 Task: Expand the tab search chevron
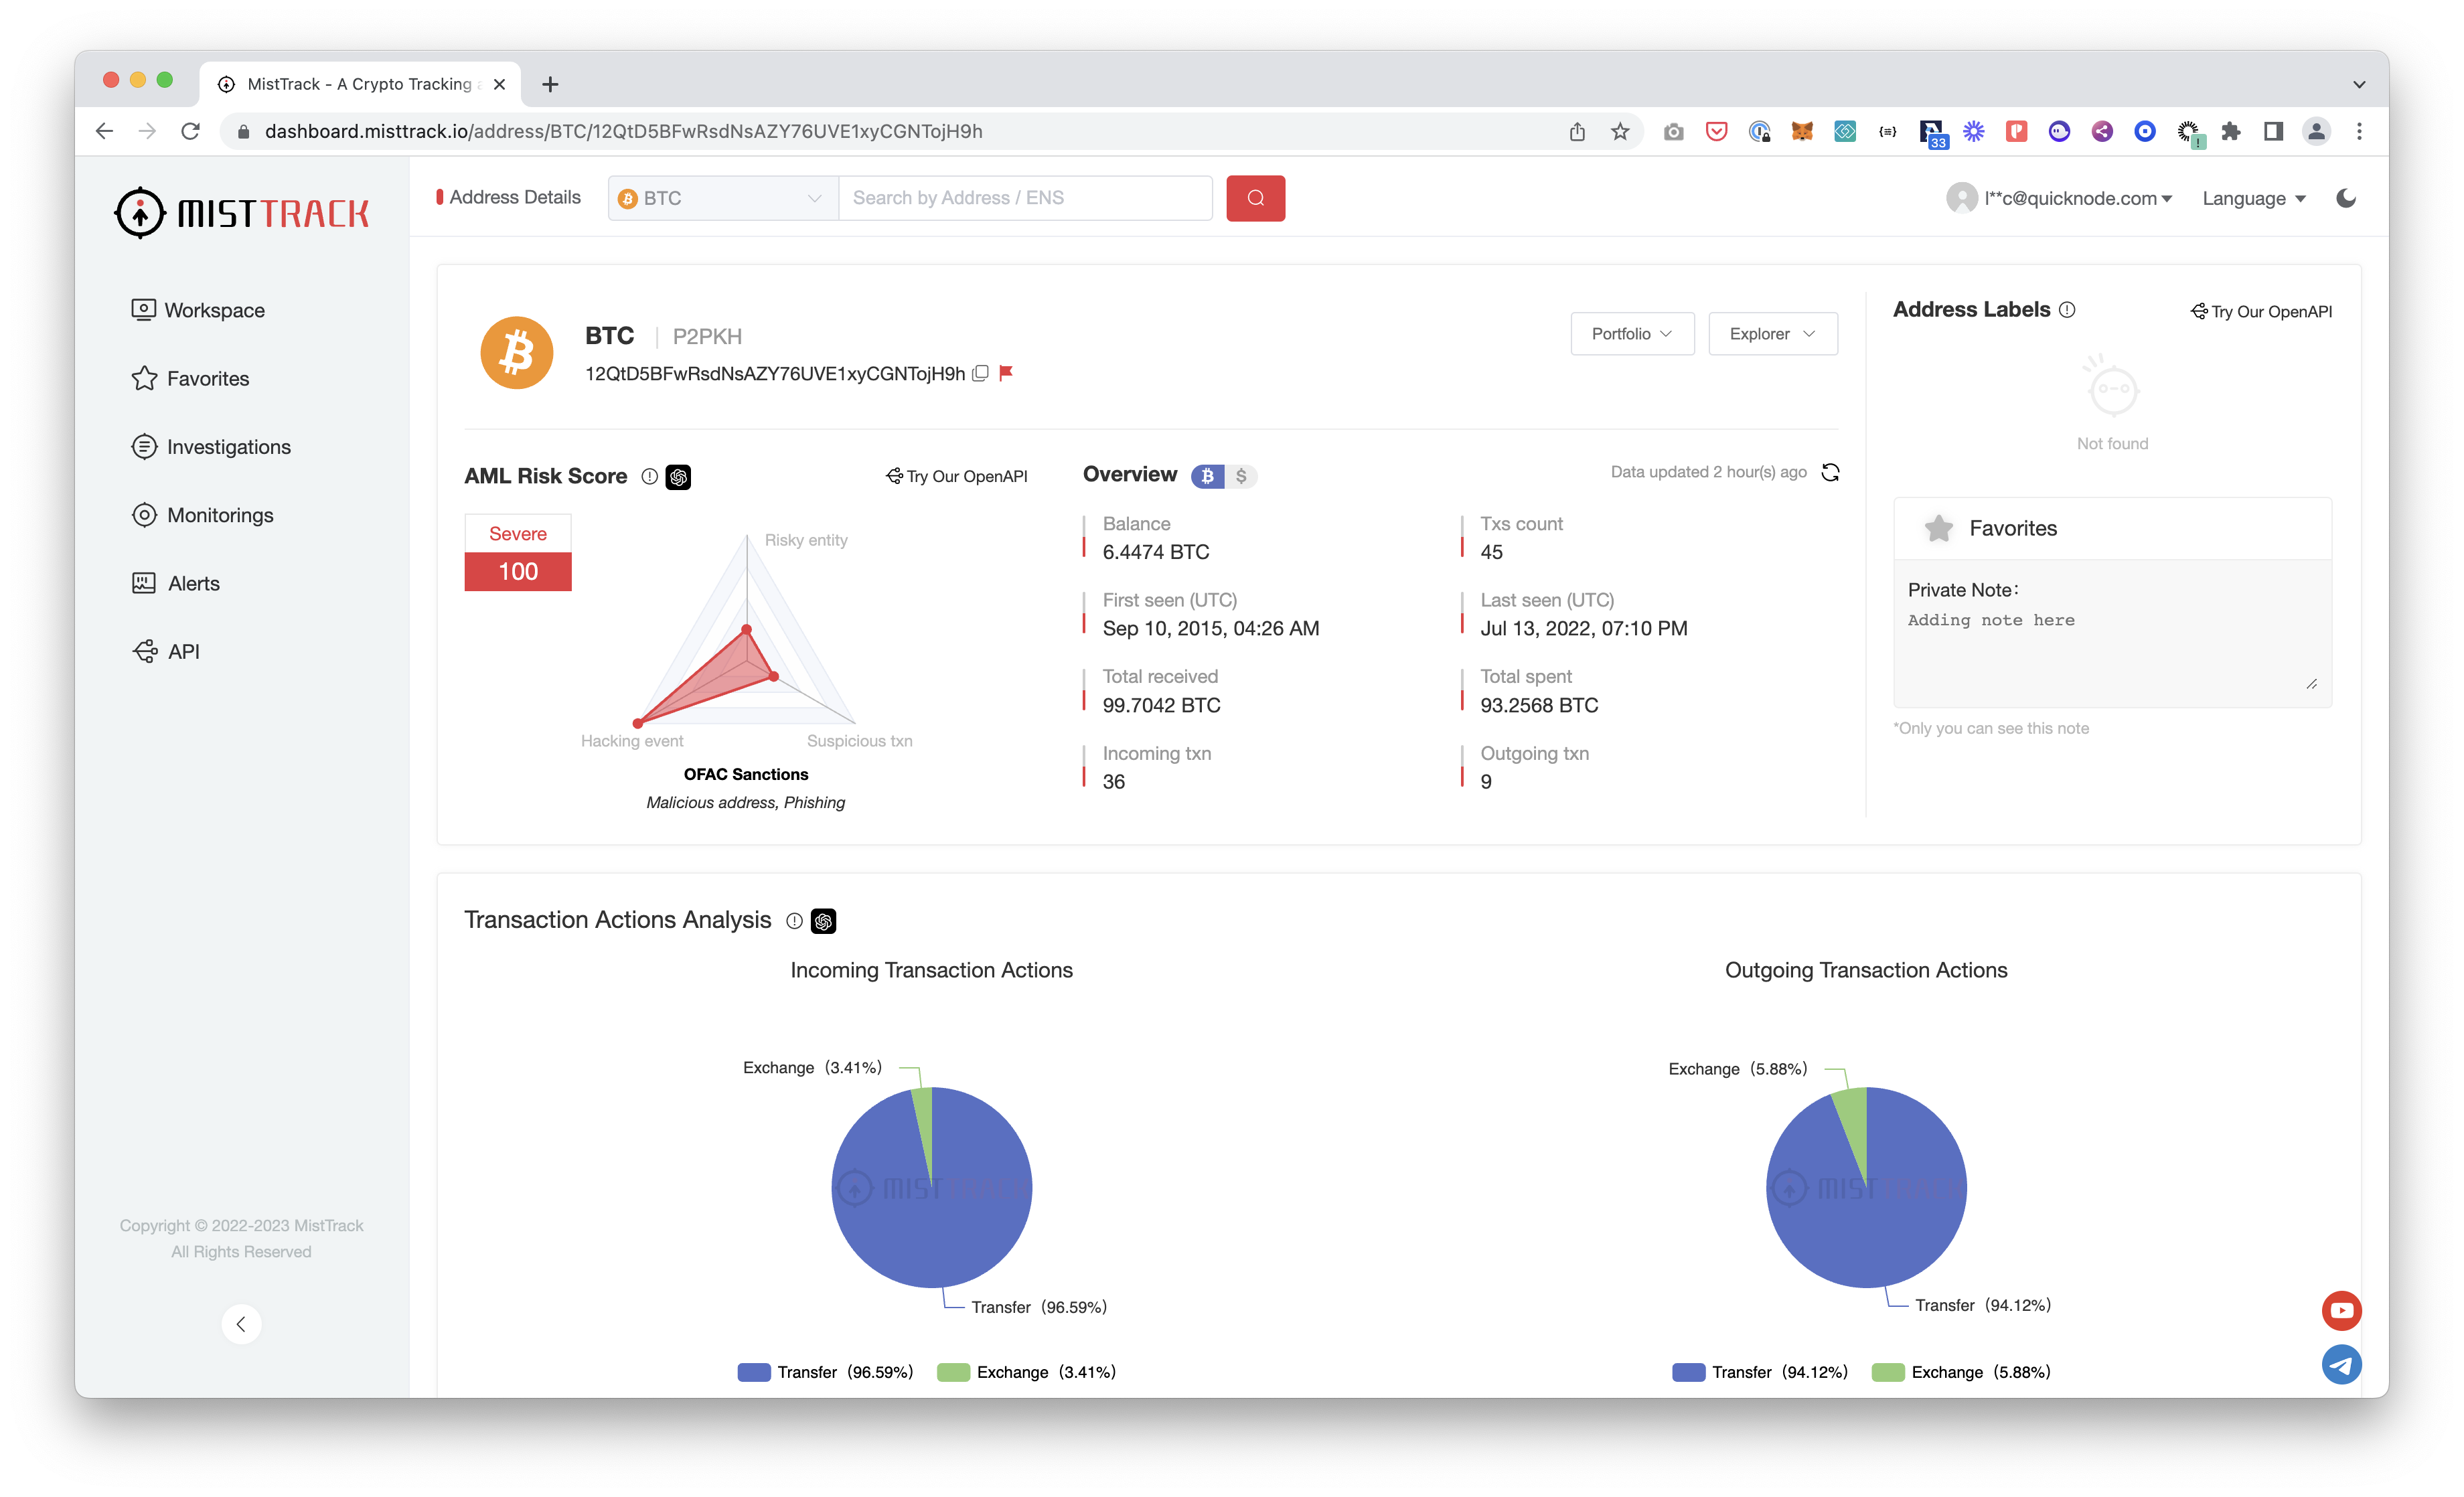click(x=2359, y=84)
